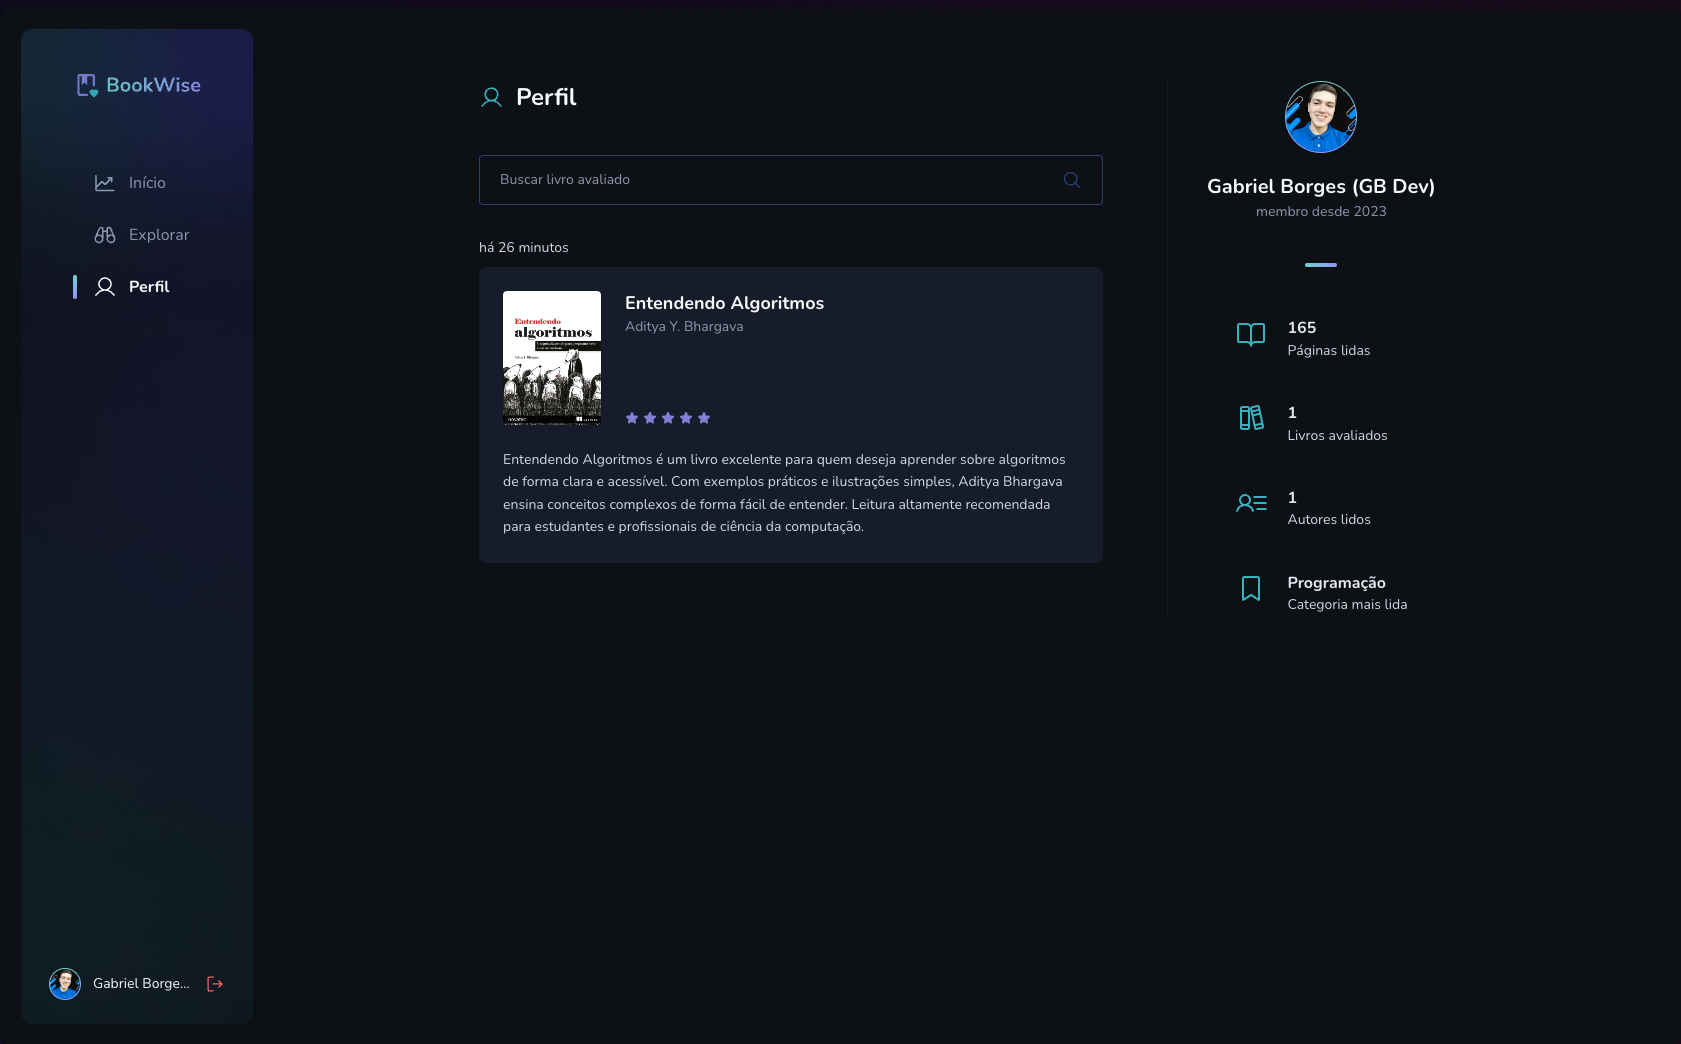Click the author name Aditya Y. Bhargava
1681x1044 pixels.
(684, 326)
